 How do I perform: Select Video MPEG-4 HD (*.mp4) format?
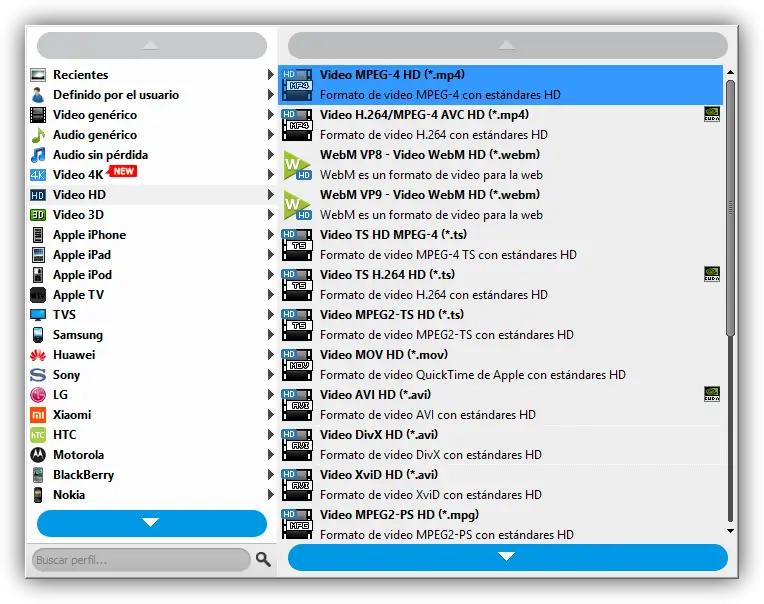[500, 85]
